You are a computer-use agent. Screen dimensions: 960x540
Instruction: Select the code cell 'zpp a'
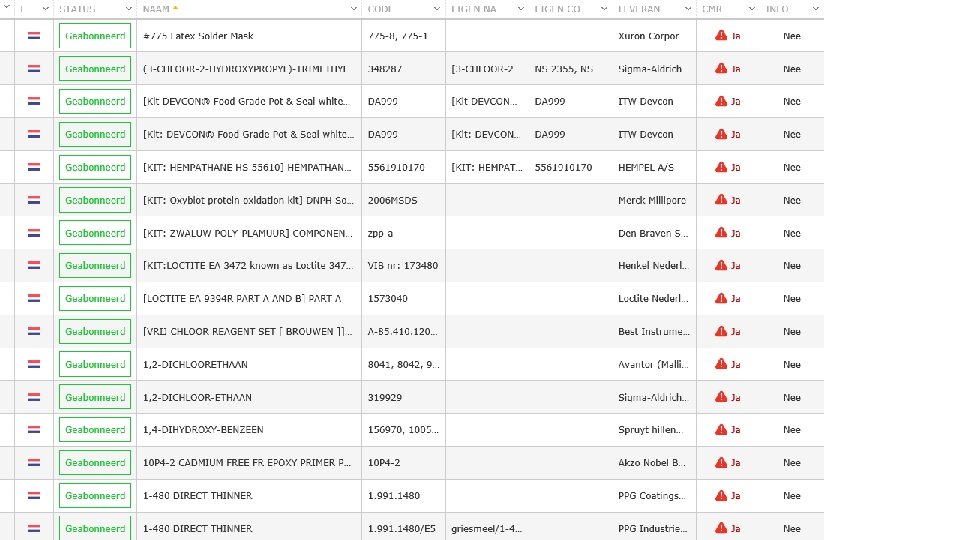tap(380, 233)
